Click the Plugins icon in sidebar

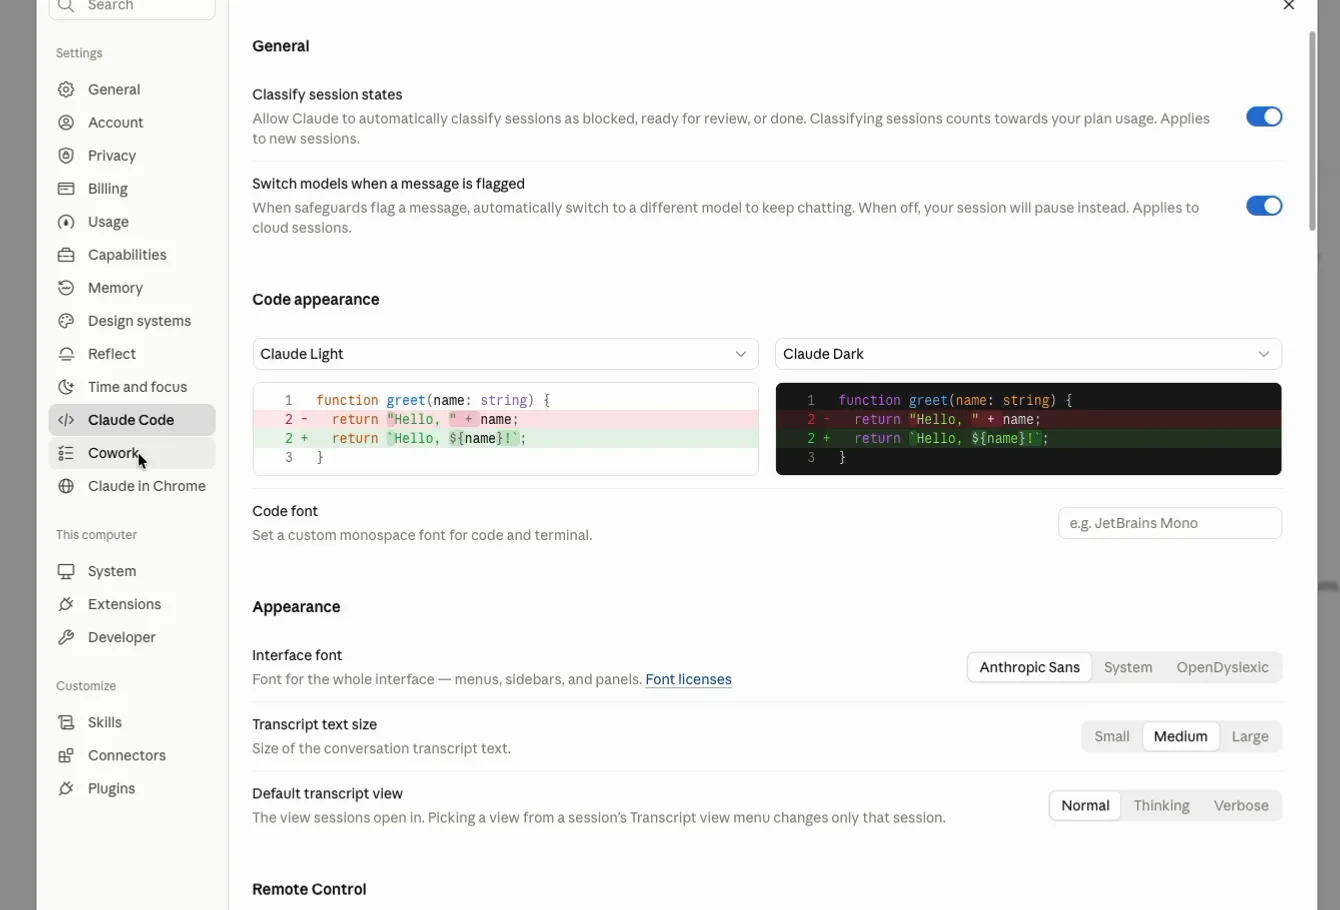(x=66, y=788)
